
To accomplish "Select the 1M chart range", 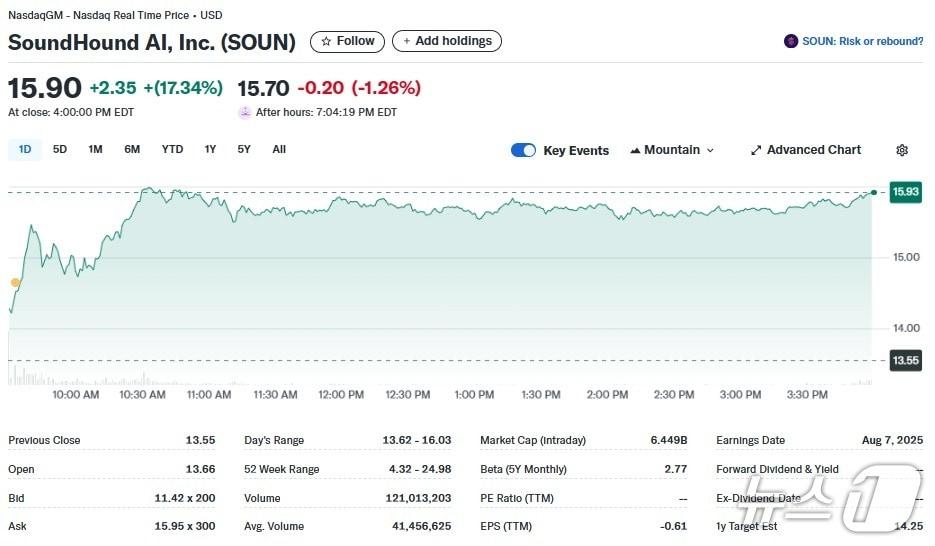I will coord(95,149).
